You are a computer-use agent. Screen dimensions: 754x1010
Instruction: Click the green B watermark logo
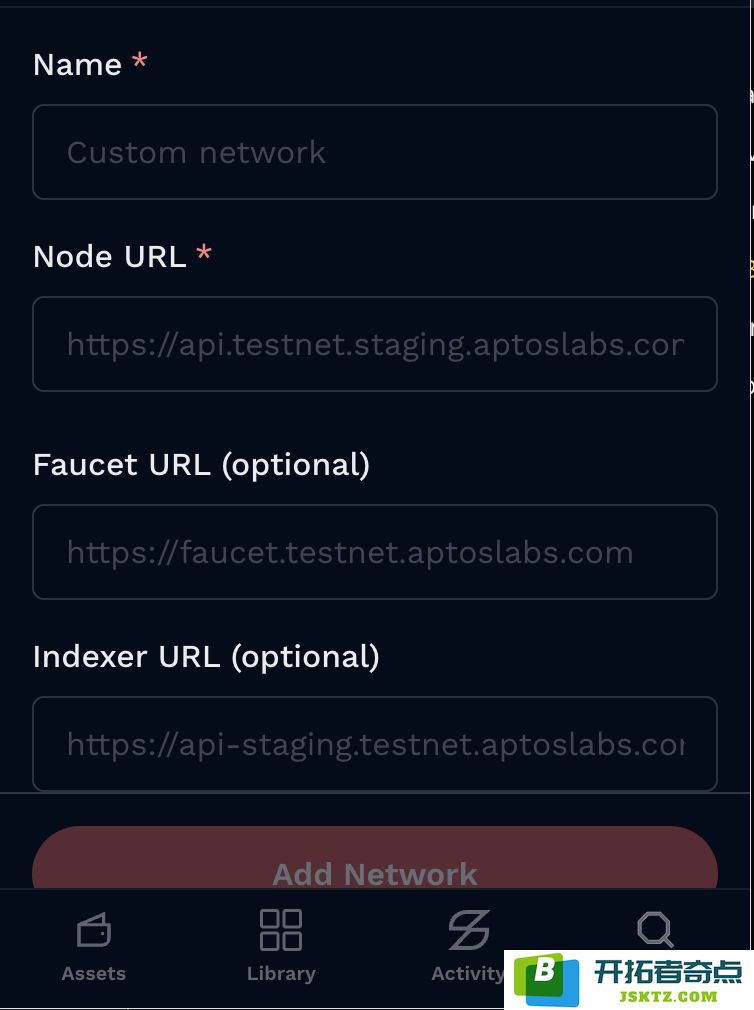point(547,978)
